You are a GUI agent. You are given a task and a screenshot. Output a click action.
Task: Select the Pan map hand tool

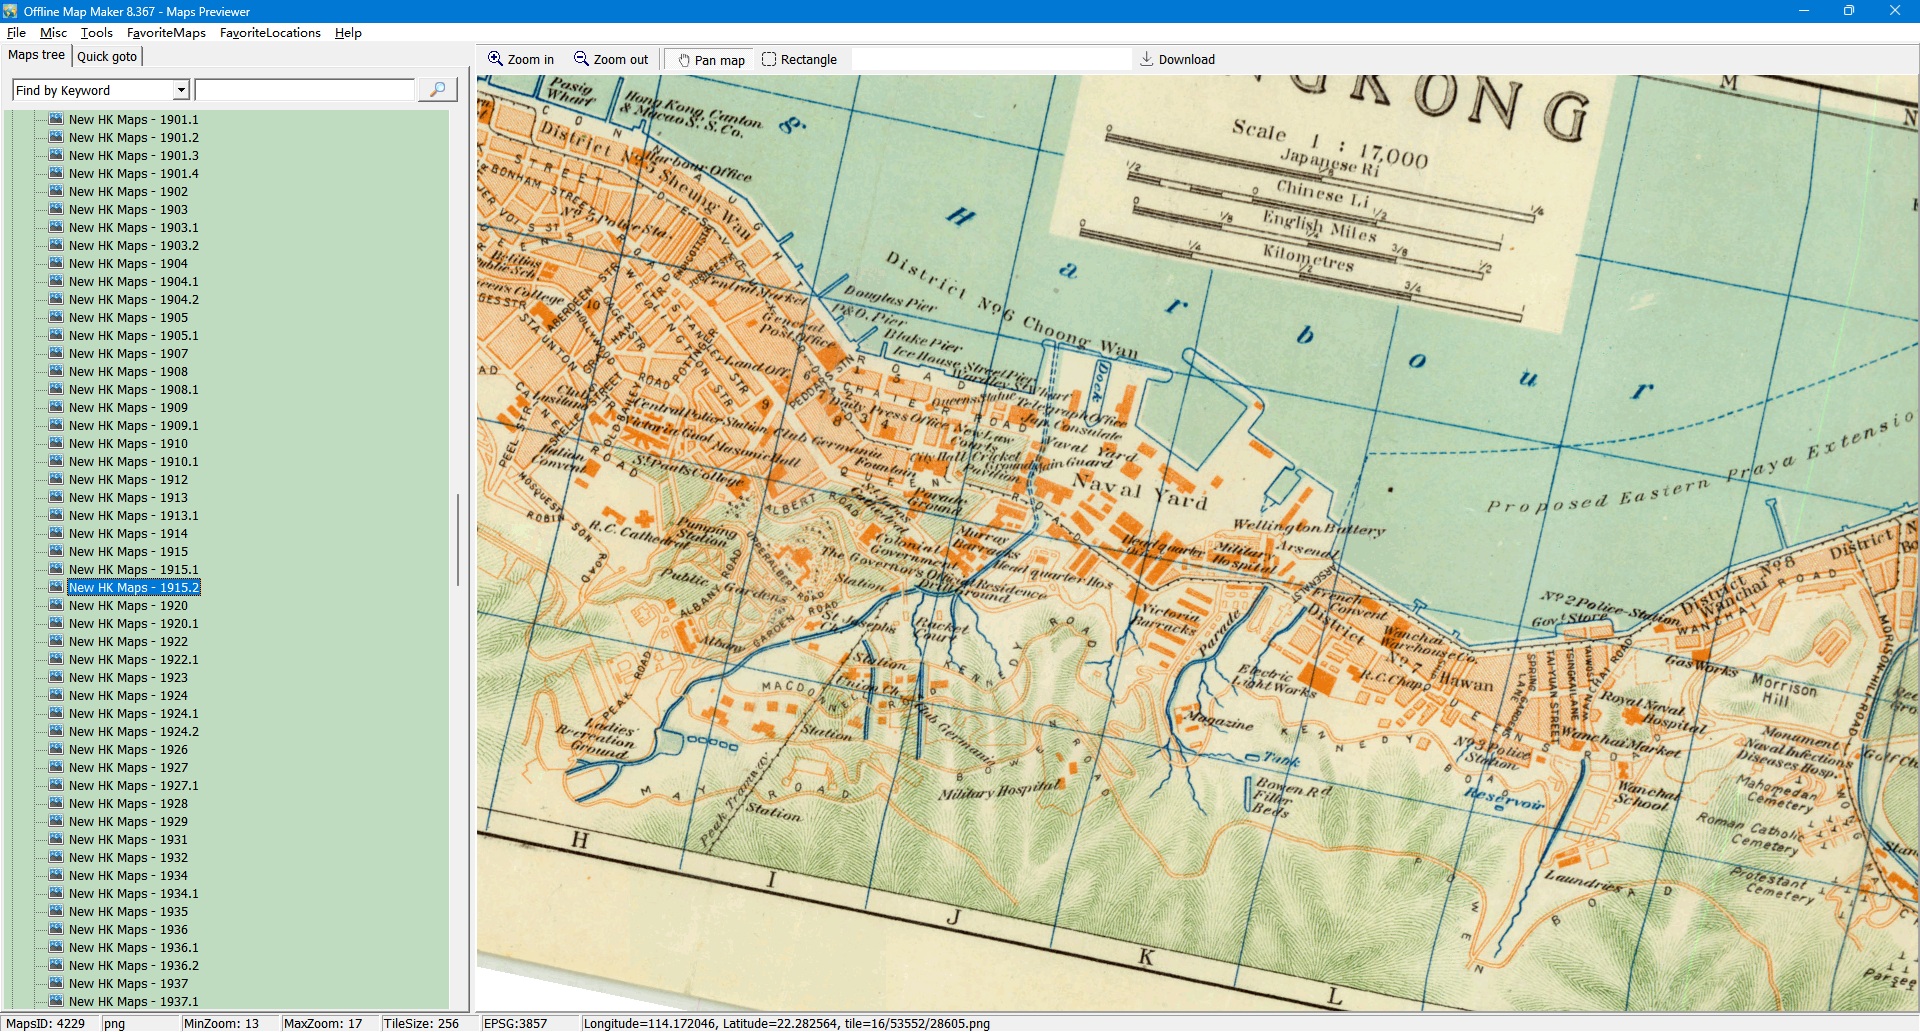685,60
